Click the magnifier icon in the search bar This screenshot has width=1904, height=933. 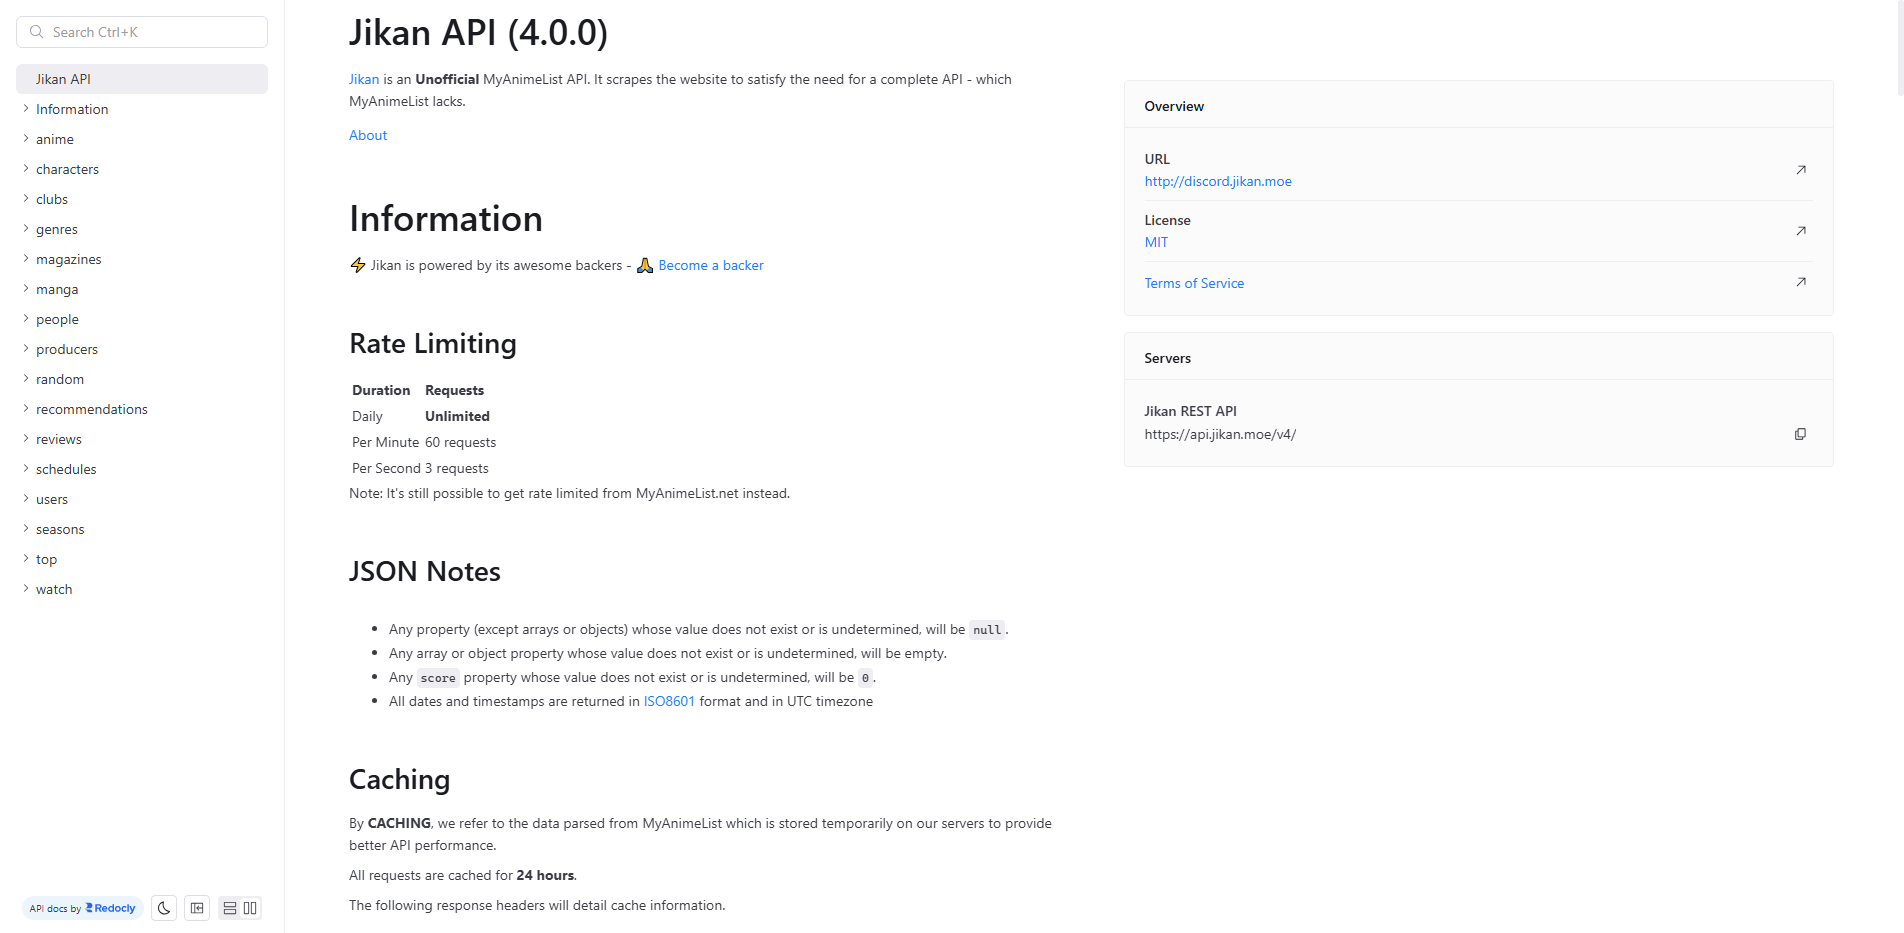(x=36, y=31)
